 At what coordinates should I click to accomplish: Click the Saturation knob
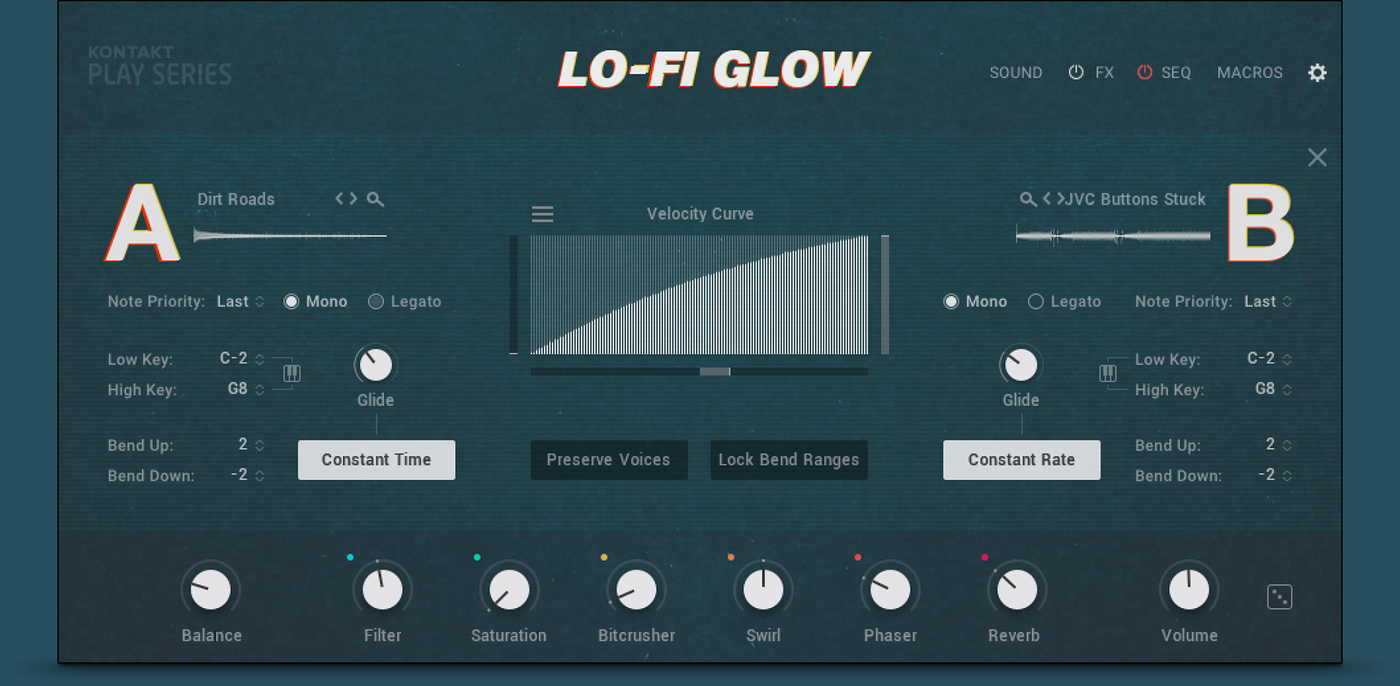[509, 590]
